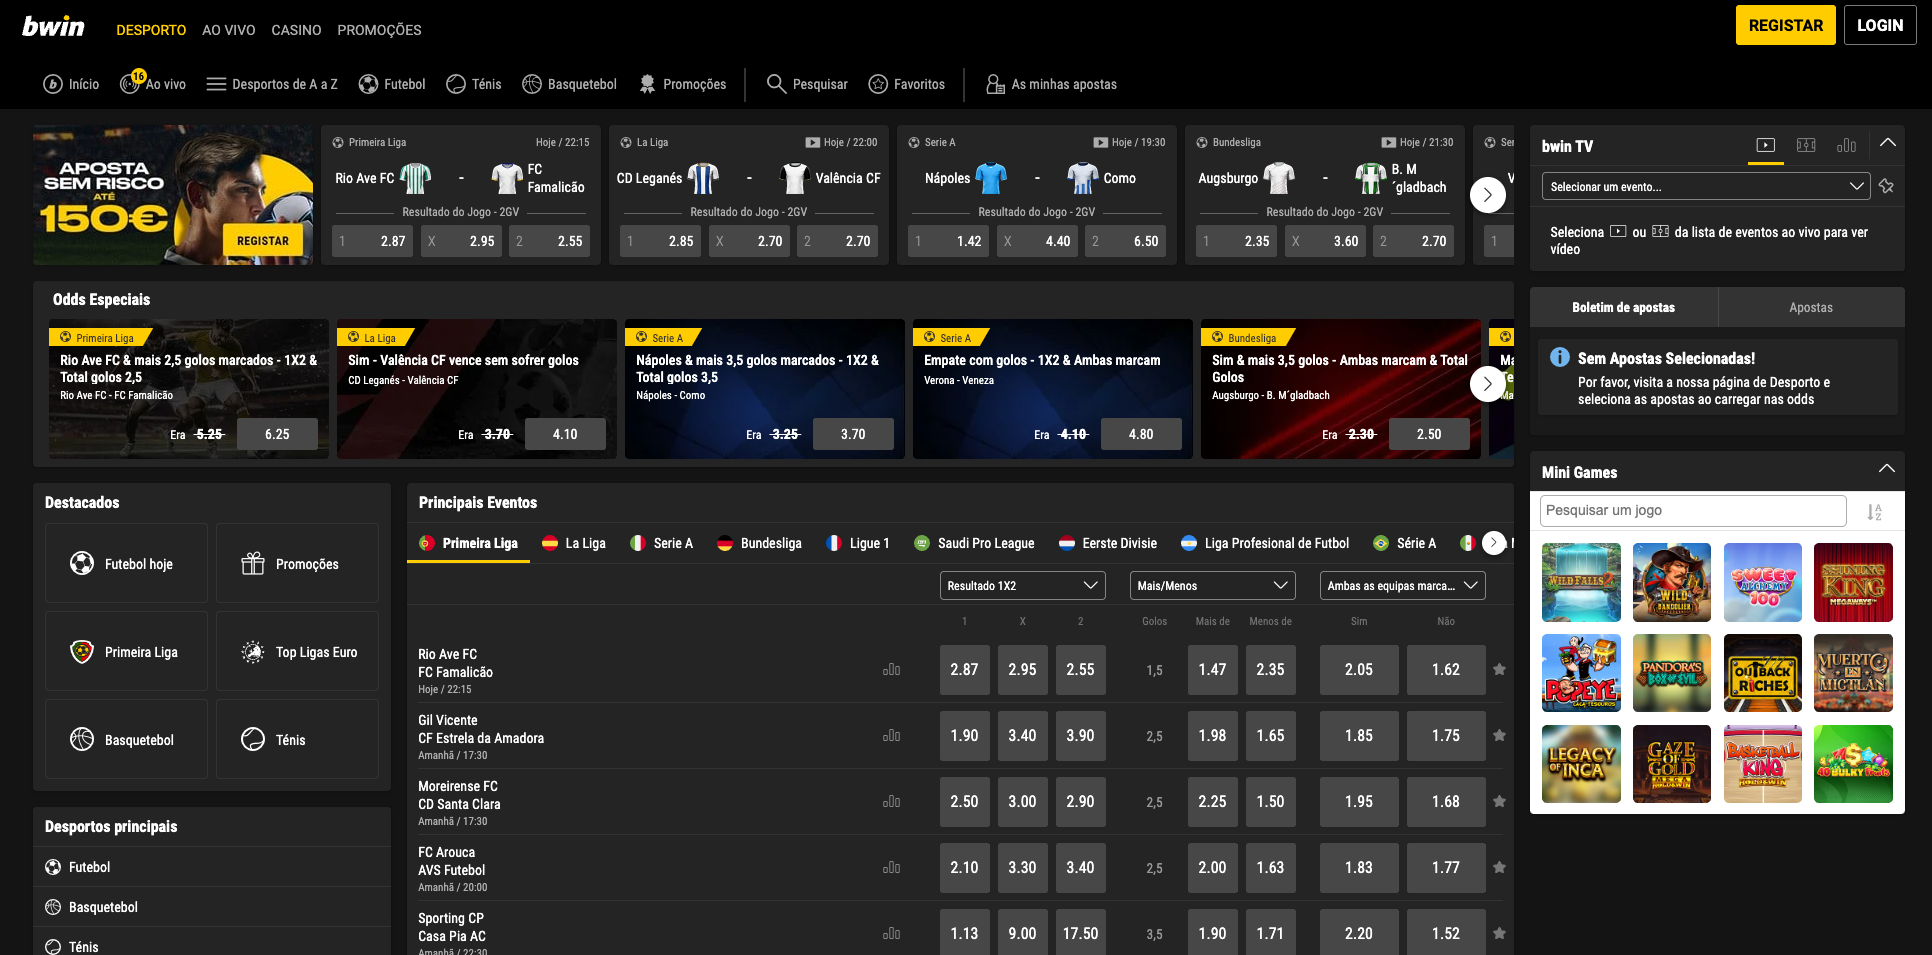The width and height of the screenshot is (1932, 955).
Task: Open Ao vivo live icon with badge
Action: point(132,82)
